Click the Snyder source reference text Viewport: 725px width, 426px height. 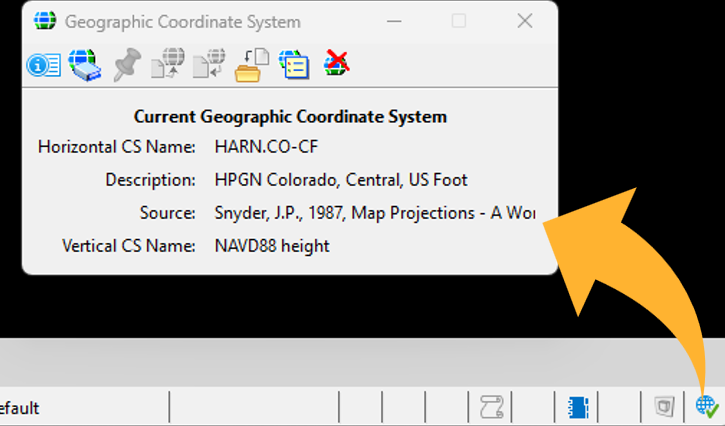click(x=375, y=213)
